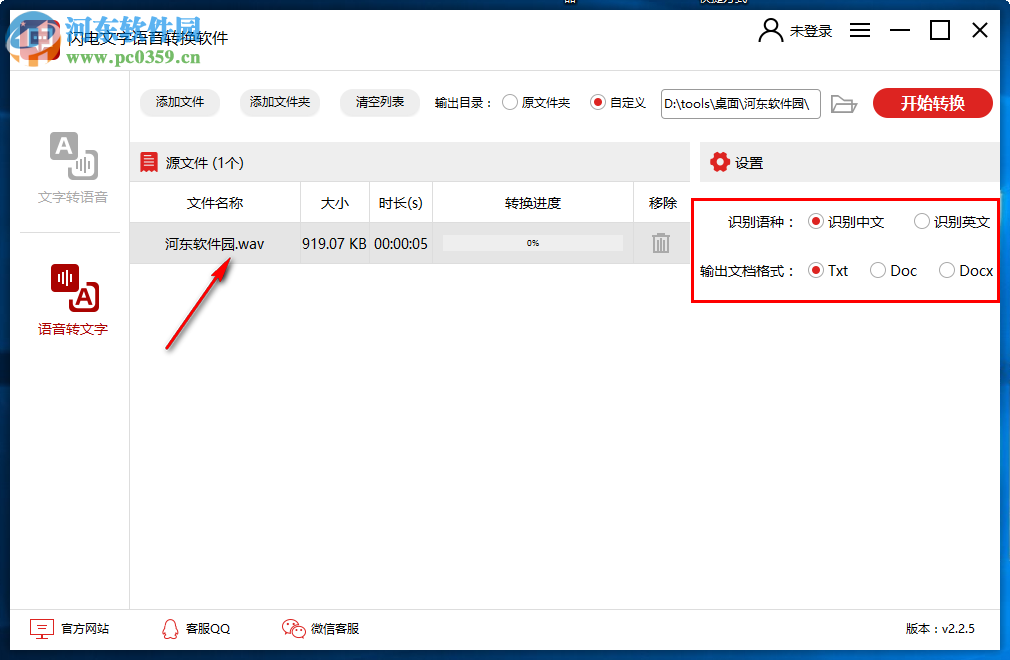This screenshot has width=1010, height=660.
Task: Open the folder browse icon next to output path
Action: click(x=843, y=103)
